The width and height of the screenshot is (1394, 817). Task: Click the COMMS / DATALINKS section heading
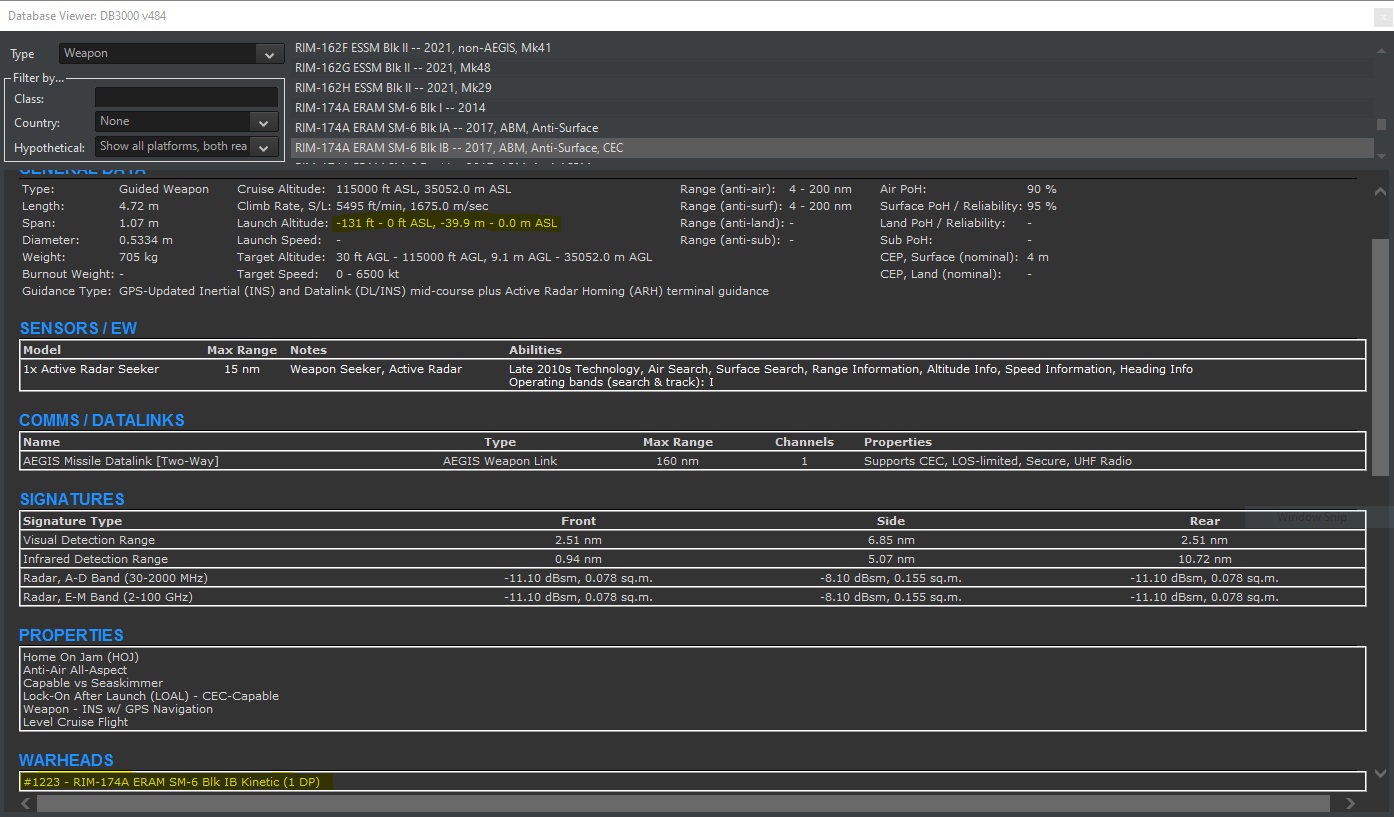click(102, 420)
